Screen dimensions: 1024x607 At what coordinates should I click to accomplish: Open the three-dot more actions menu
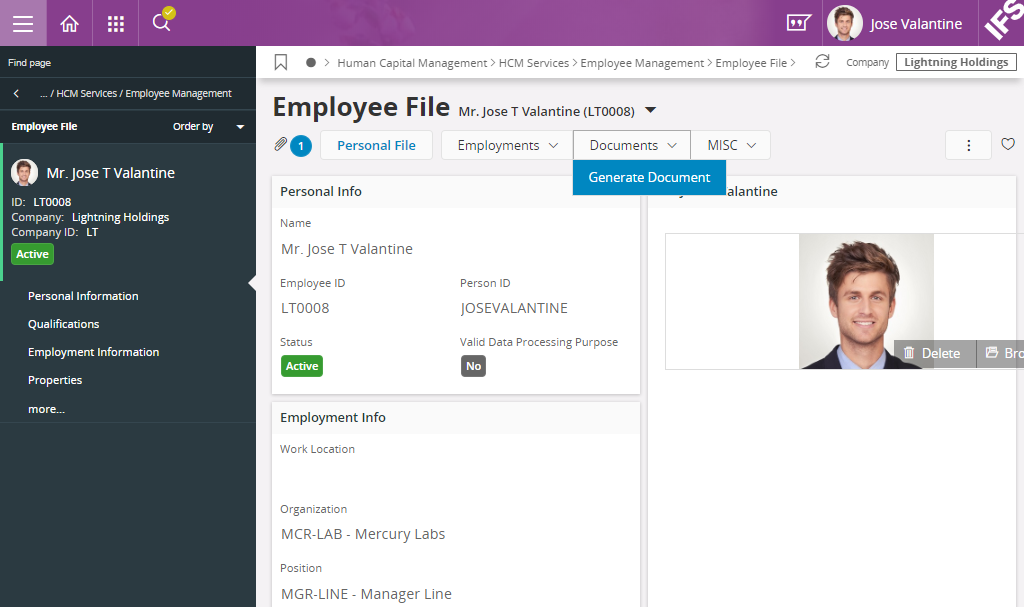(968, 145)
